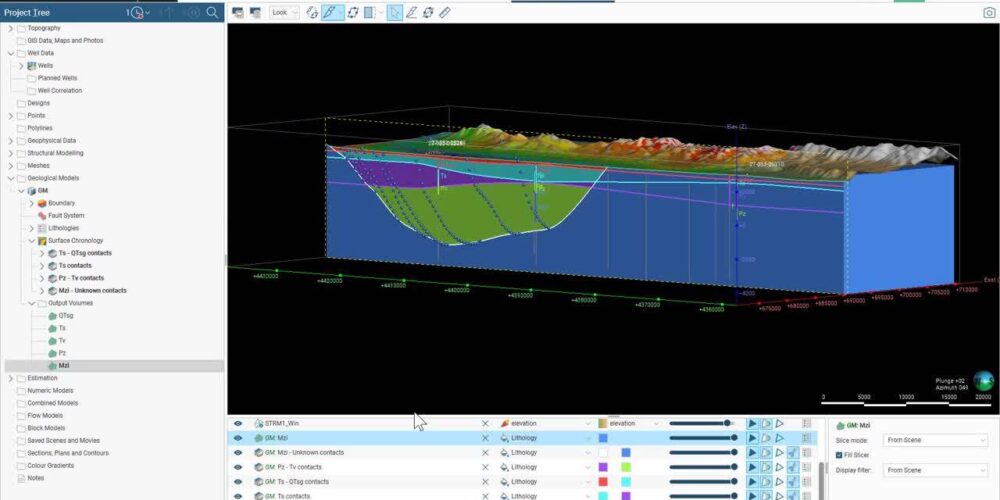The image size is (1000, 500).
Task: Select the Fault System tree item
Action: pyautogui.click(x=66, y=216)
